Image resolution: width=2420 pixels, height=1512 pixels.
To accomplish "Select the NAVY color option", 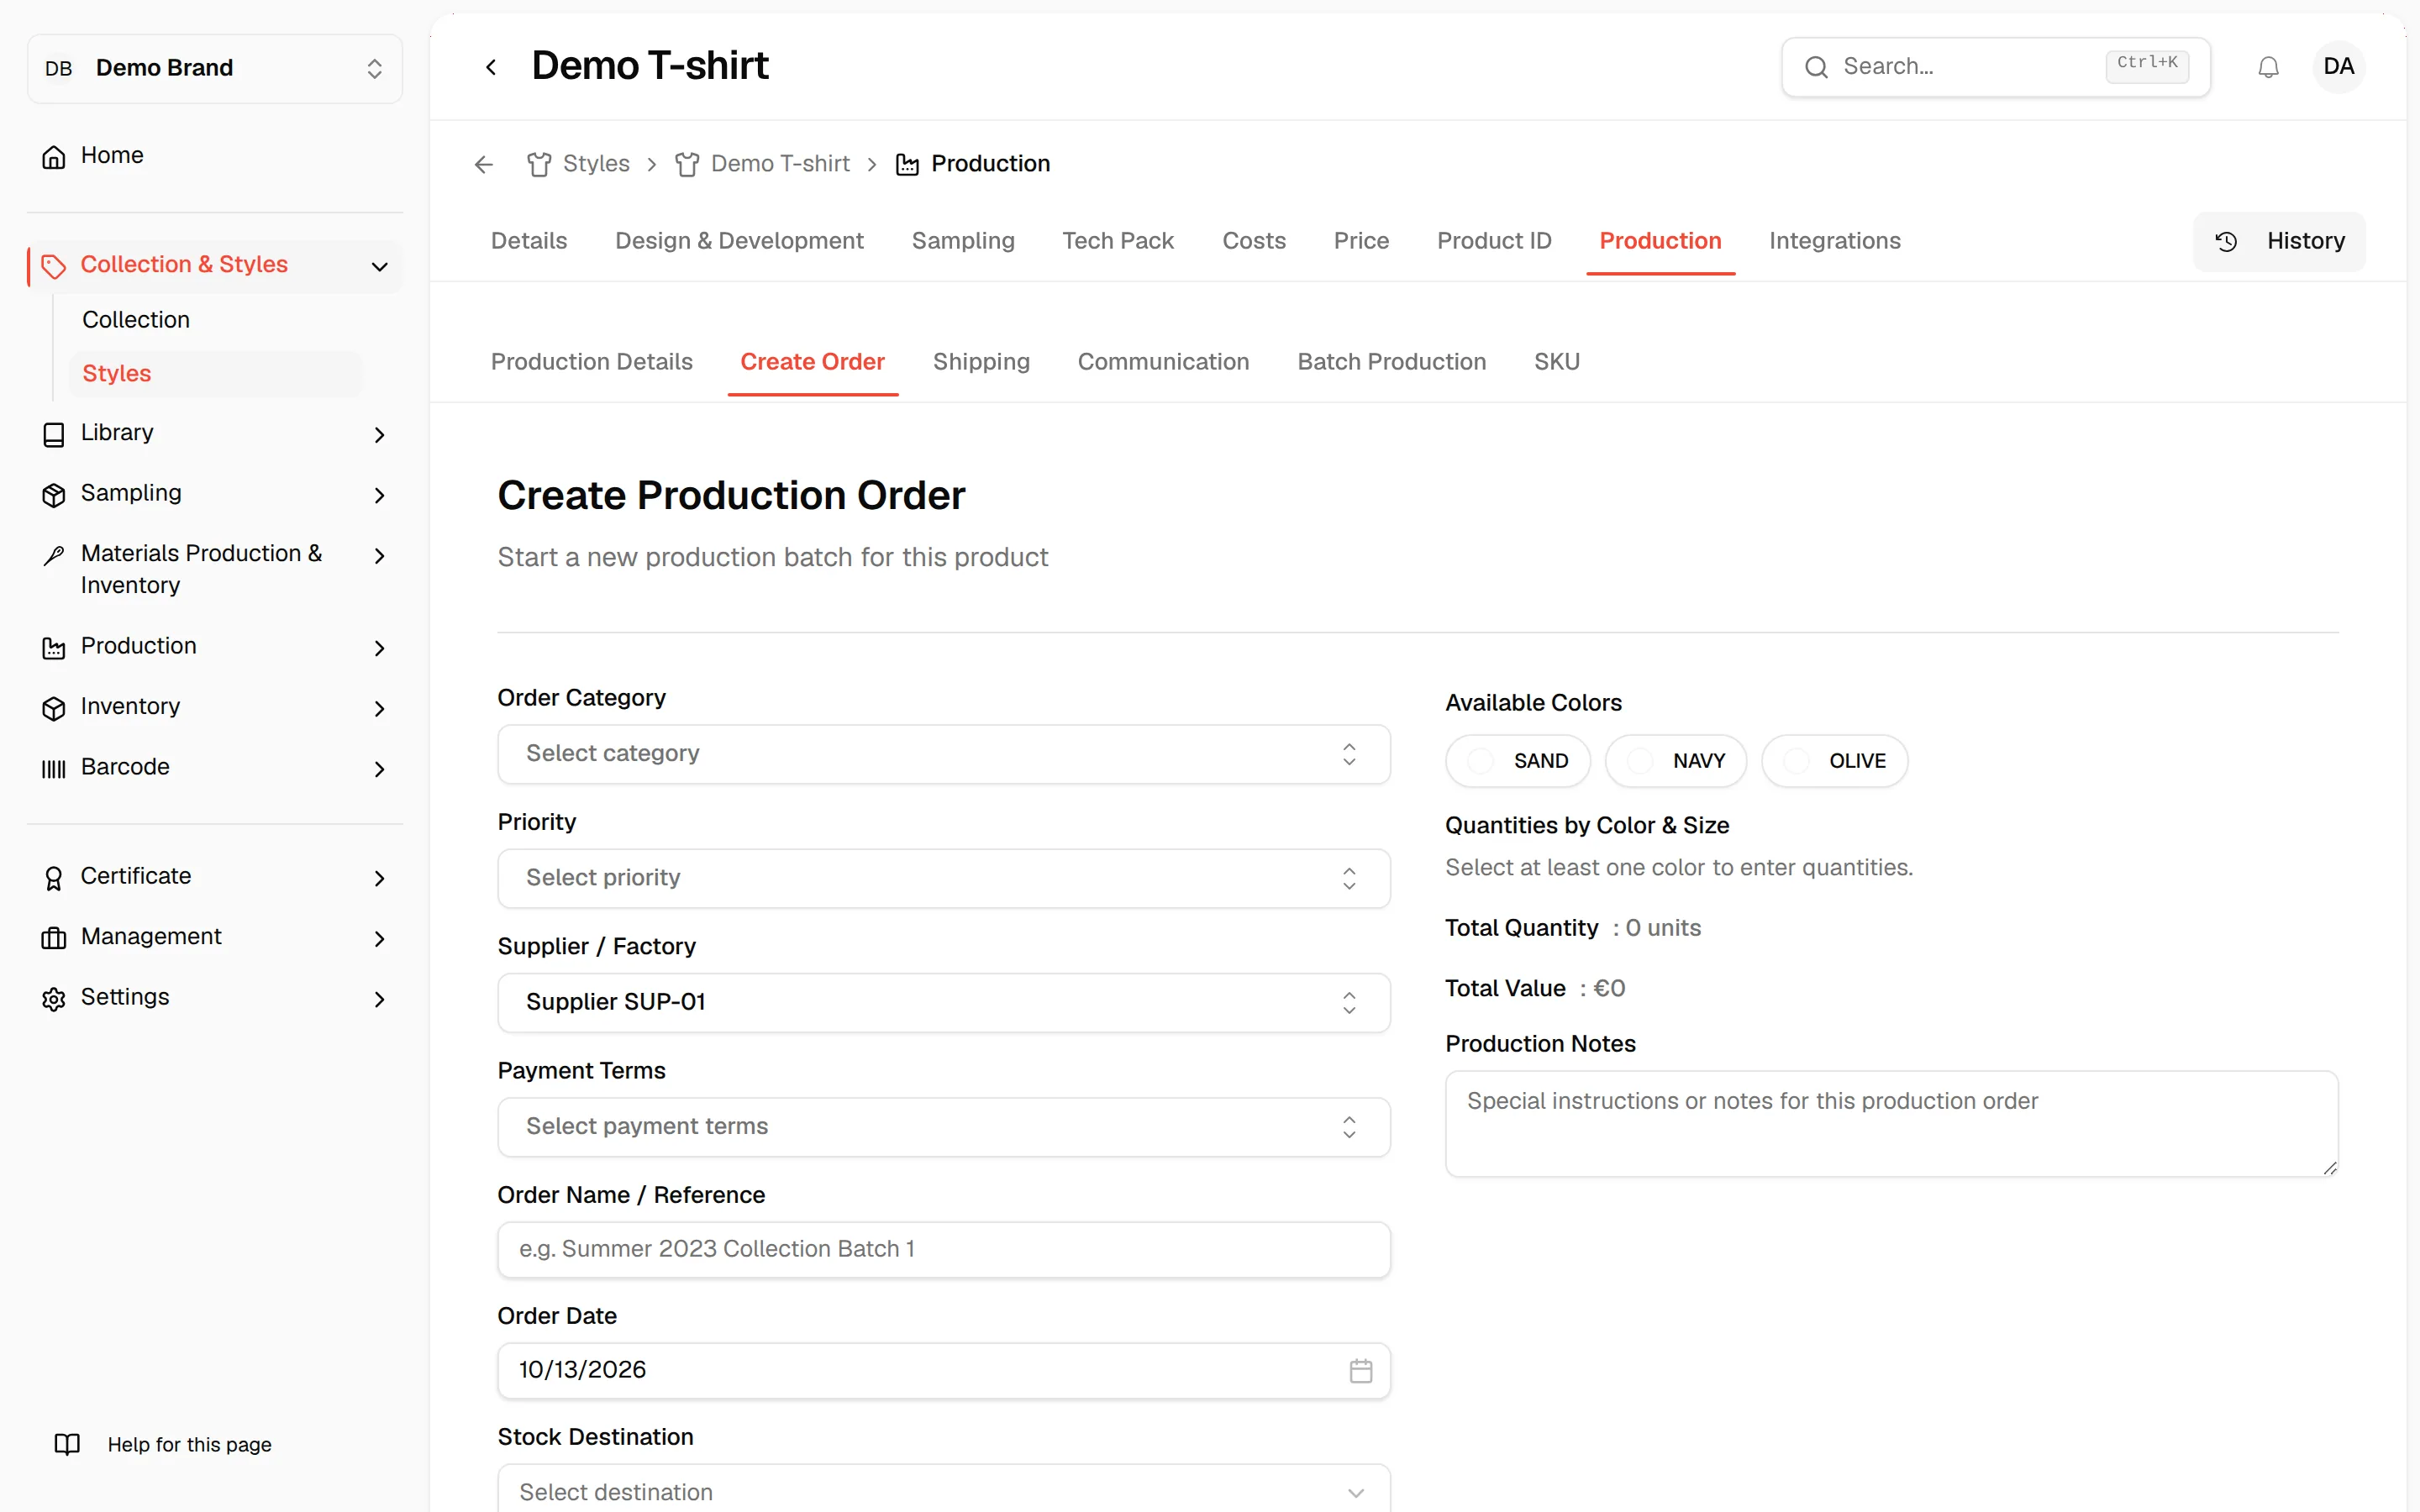I will tap(1675, 761).
